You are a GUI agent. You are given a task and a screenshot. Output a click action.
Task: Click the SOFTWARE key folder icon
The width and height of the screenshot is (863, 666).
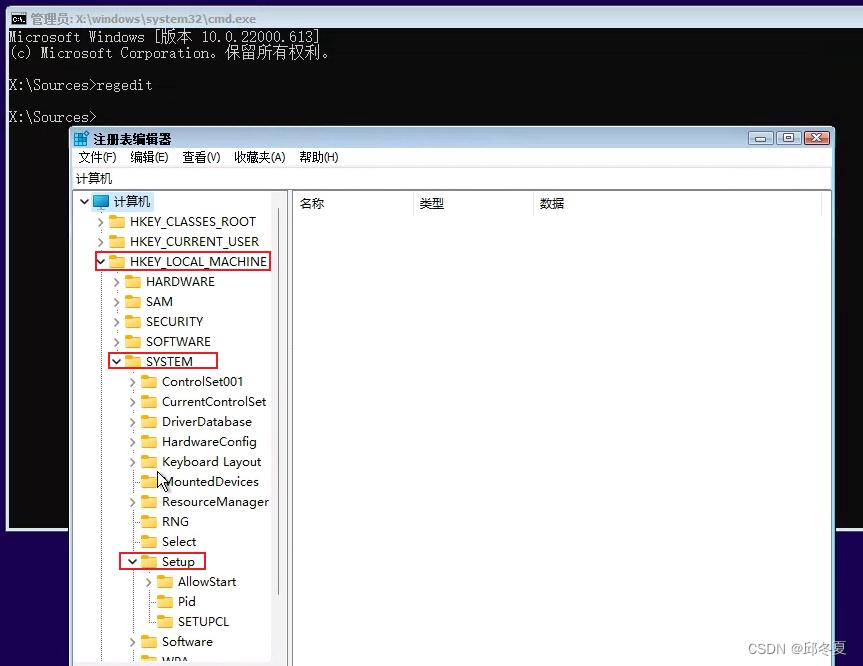tap(133, 341)
